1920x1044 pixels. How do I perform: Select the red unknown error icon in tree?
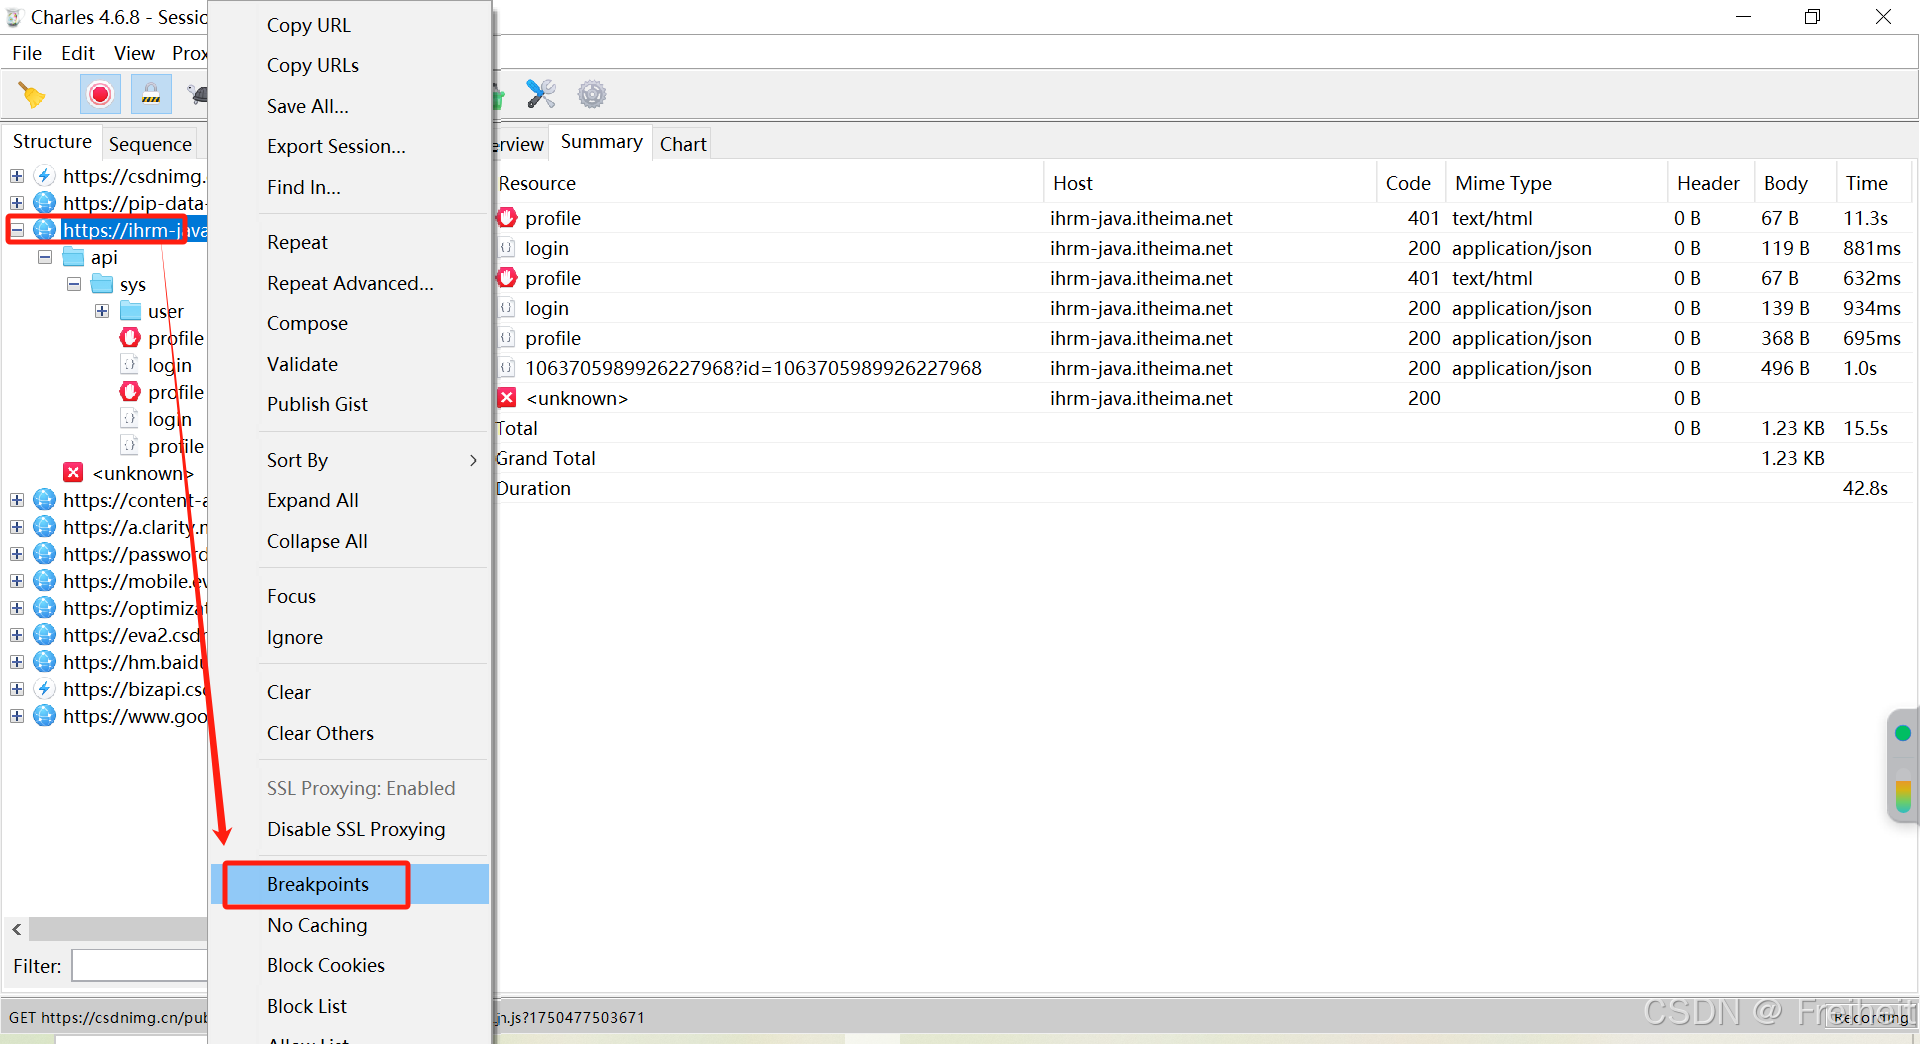pyautogui.click(x=73, y=473)
